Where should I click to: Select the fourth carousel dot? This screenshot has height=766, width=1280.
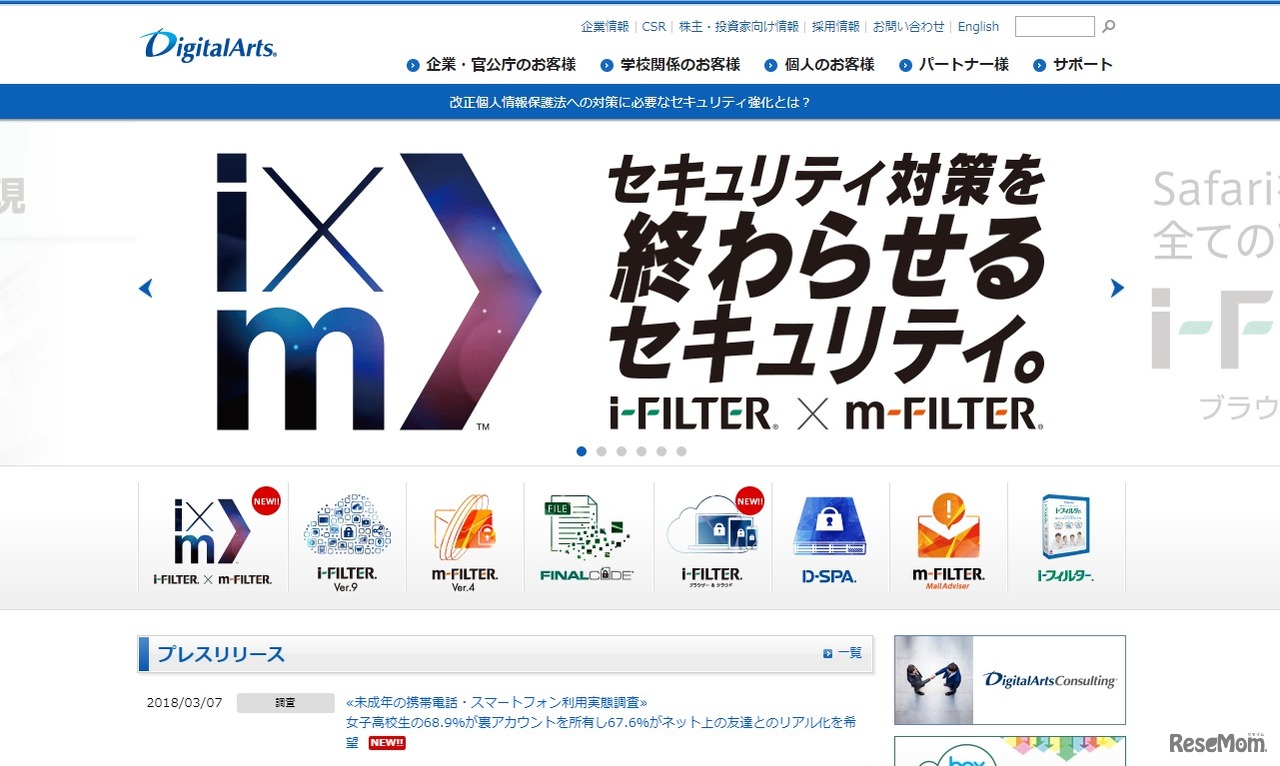[642, 451]
